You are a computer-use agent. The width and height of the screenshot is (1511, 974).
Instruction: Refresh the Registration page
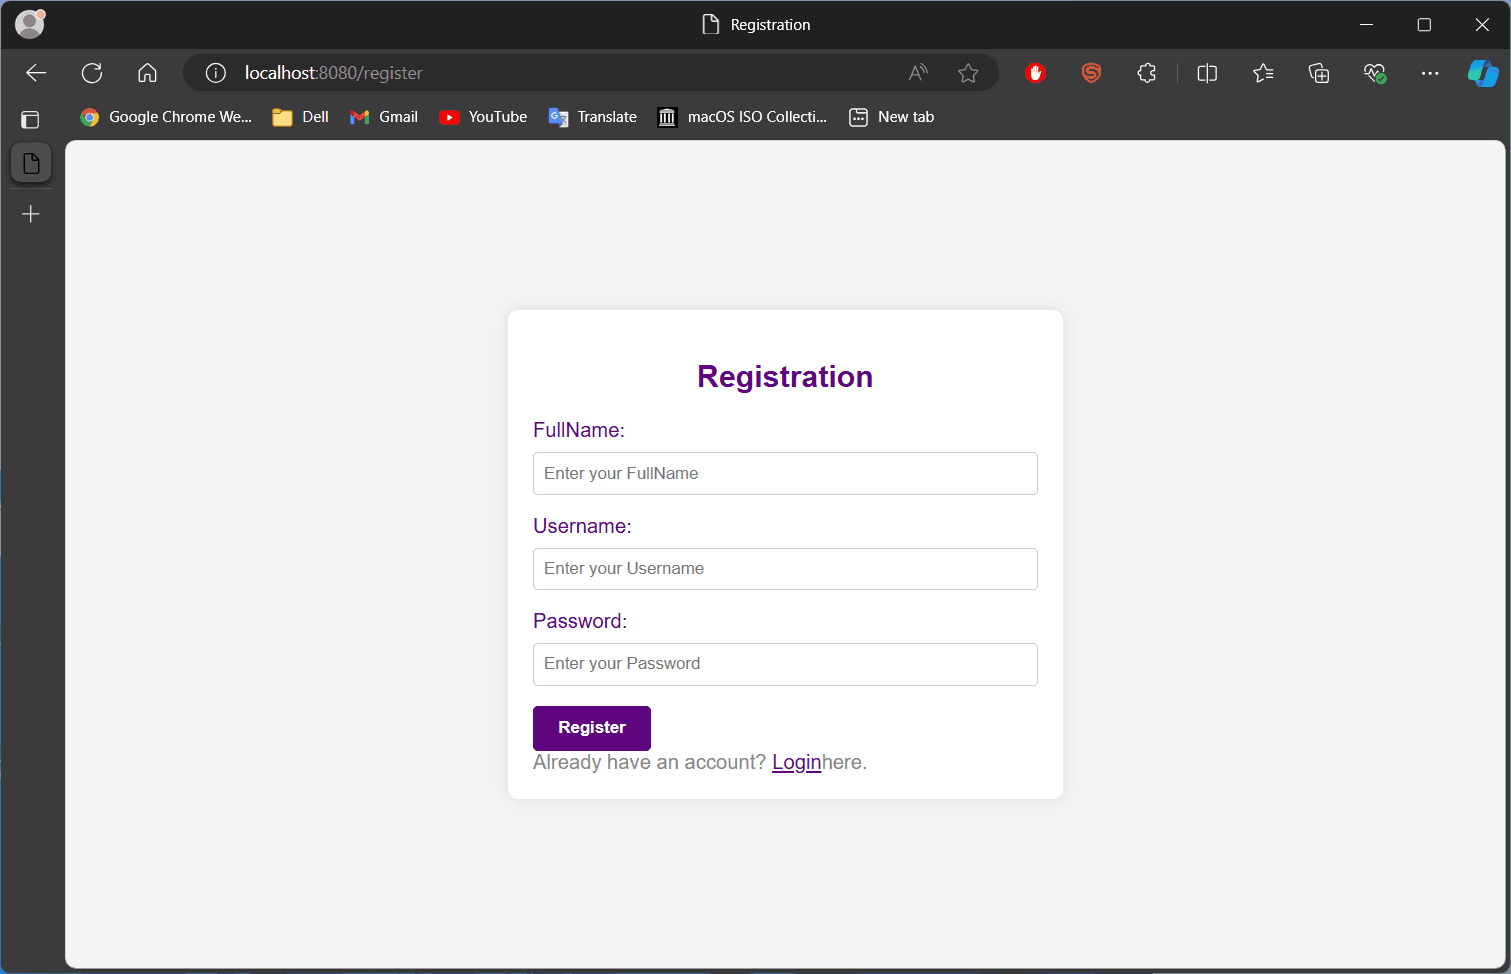[92, 72]
